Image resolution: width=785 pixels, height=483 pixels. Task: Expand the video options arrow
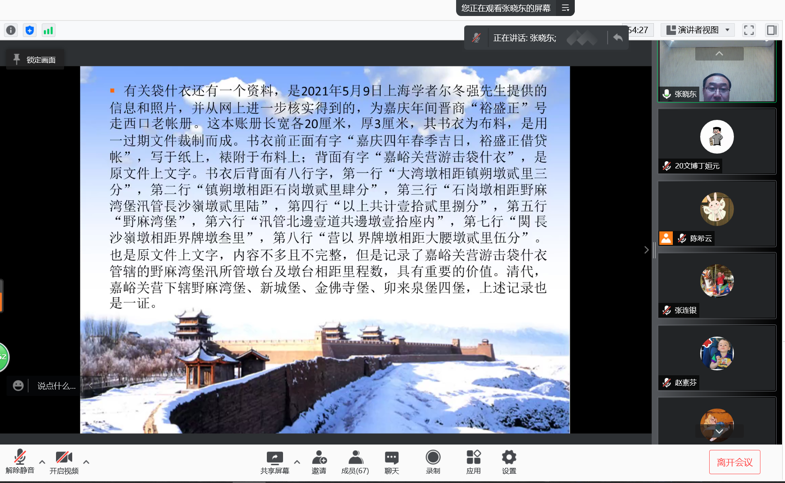point(86,462)
